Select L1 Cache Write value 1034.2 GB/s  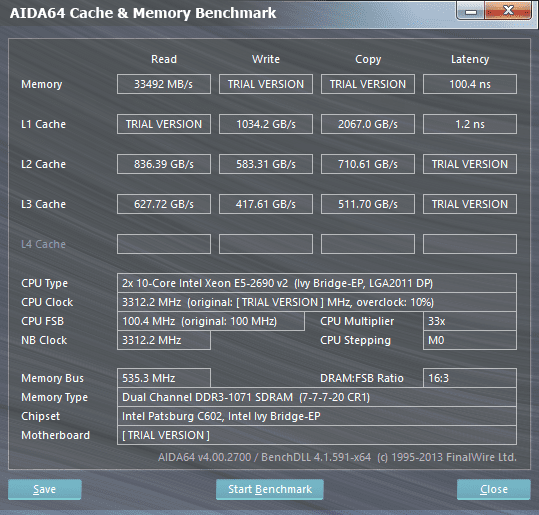tap(266, 124)
